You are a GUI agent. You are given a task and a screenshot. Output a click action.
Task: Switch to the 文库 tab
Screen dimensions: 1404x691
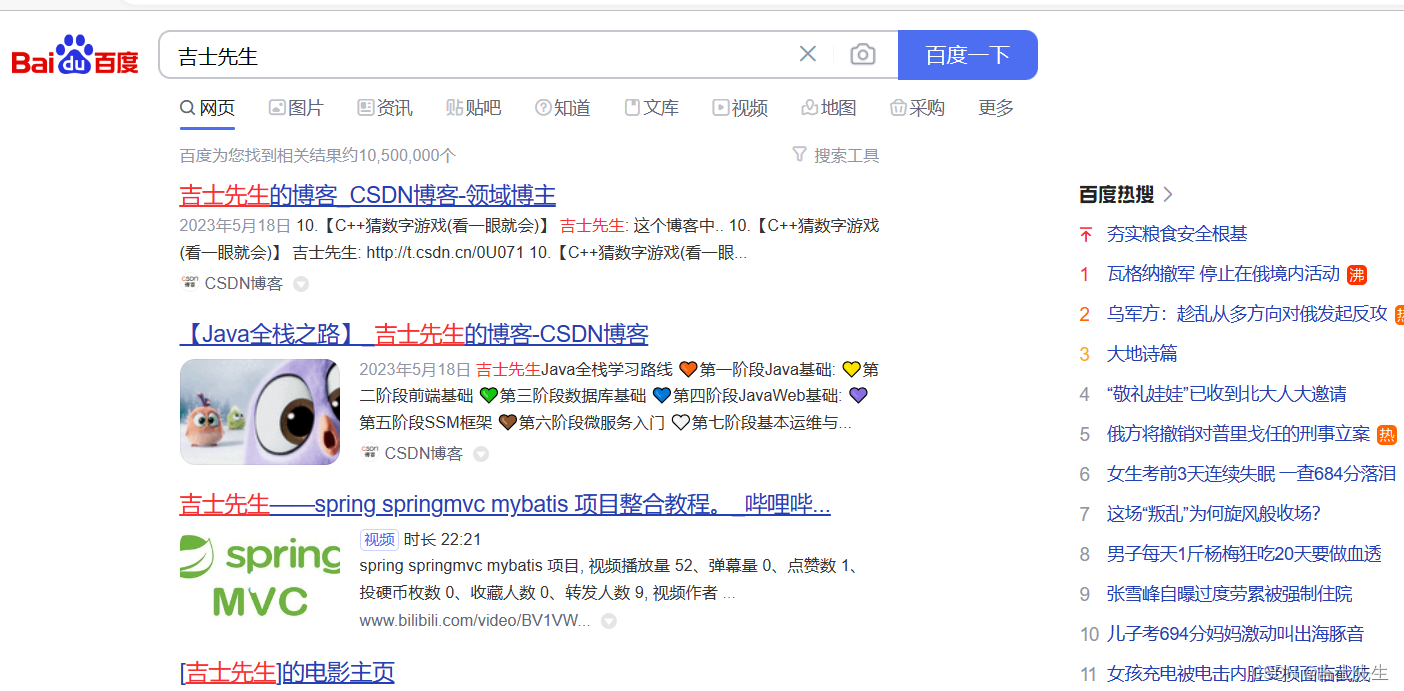click(651, 108)
